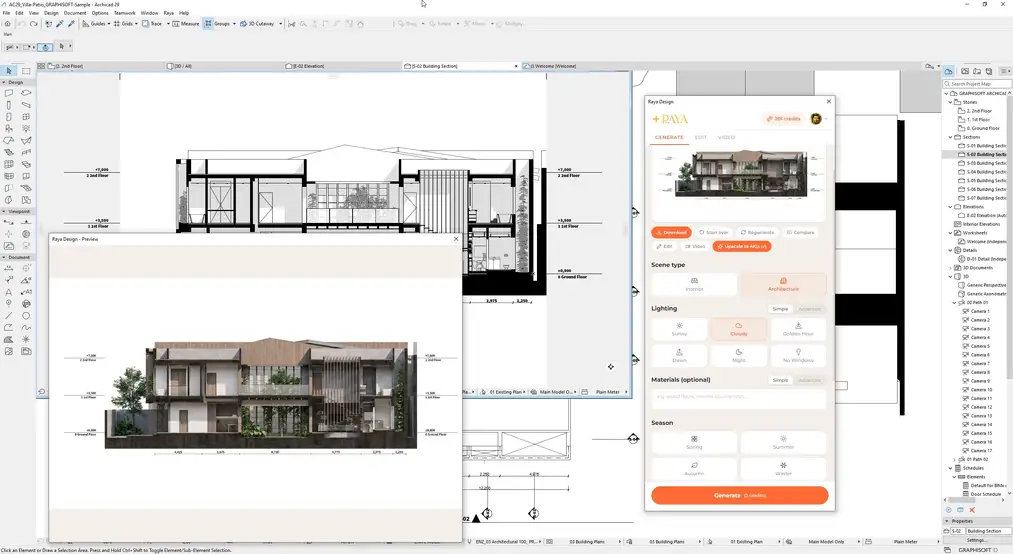This screenshot has width=1013, height=554.
Task: Open the Grids dropdown arrow
Action: (136, 24)
